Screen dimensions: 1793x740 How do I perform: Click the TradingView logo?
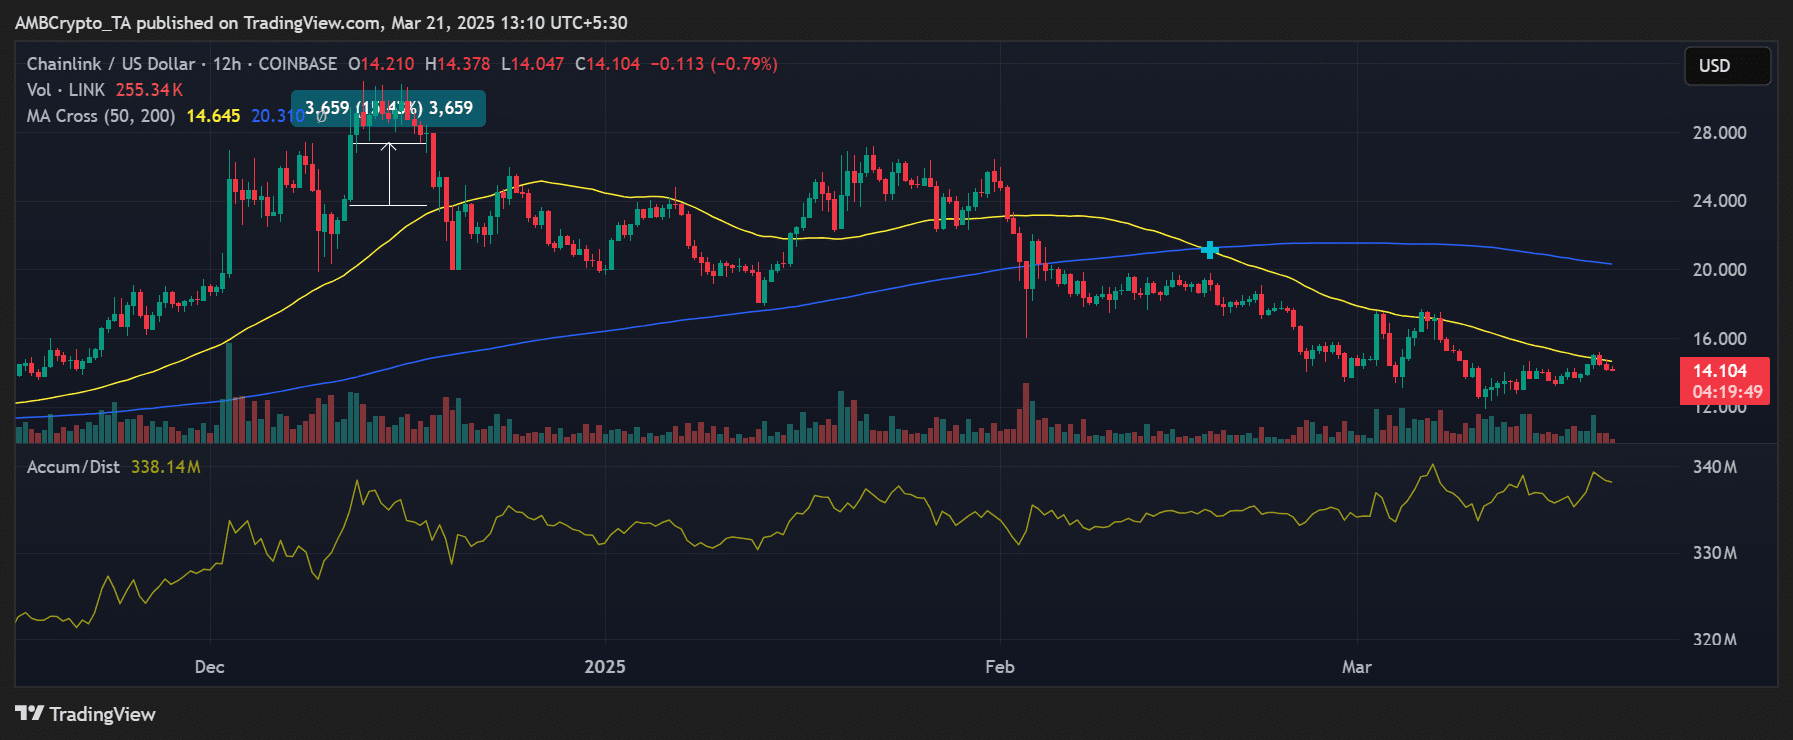pyautogui.click(x=86, y=714)
